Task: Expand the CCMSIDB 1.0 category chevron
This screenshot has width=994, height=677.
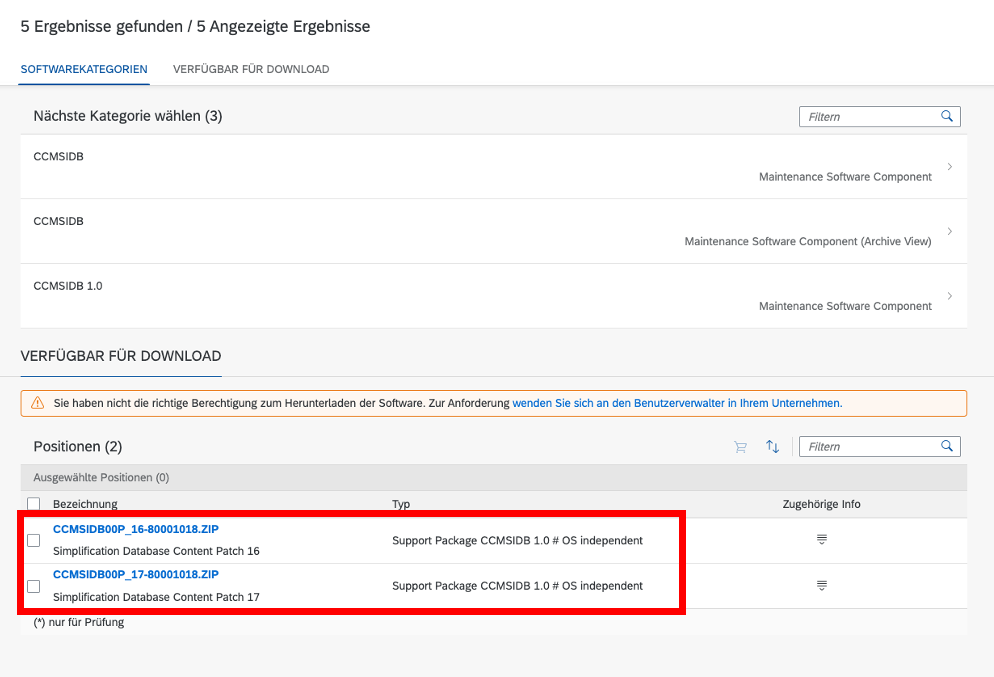Action: pyautogui.click(x=950, y=296)
